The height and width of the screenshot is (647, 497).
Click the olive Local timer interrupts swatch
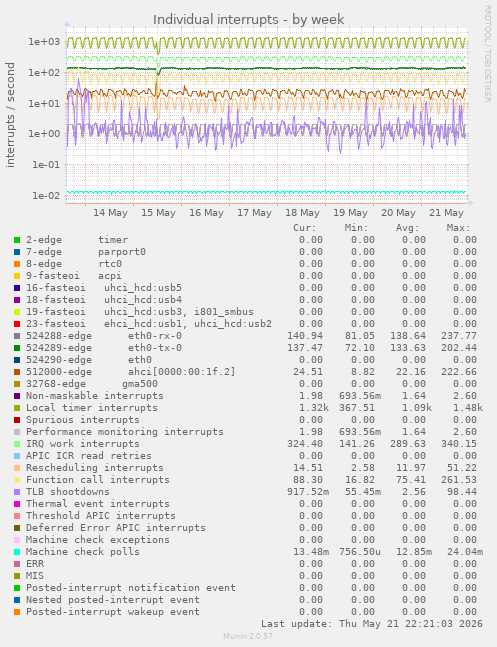pos(17,408)
